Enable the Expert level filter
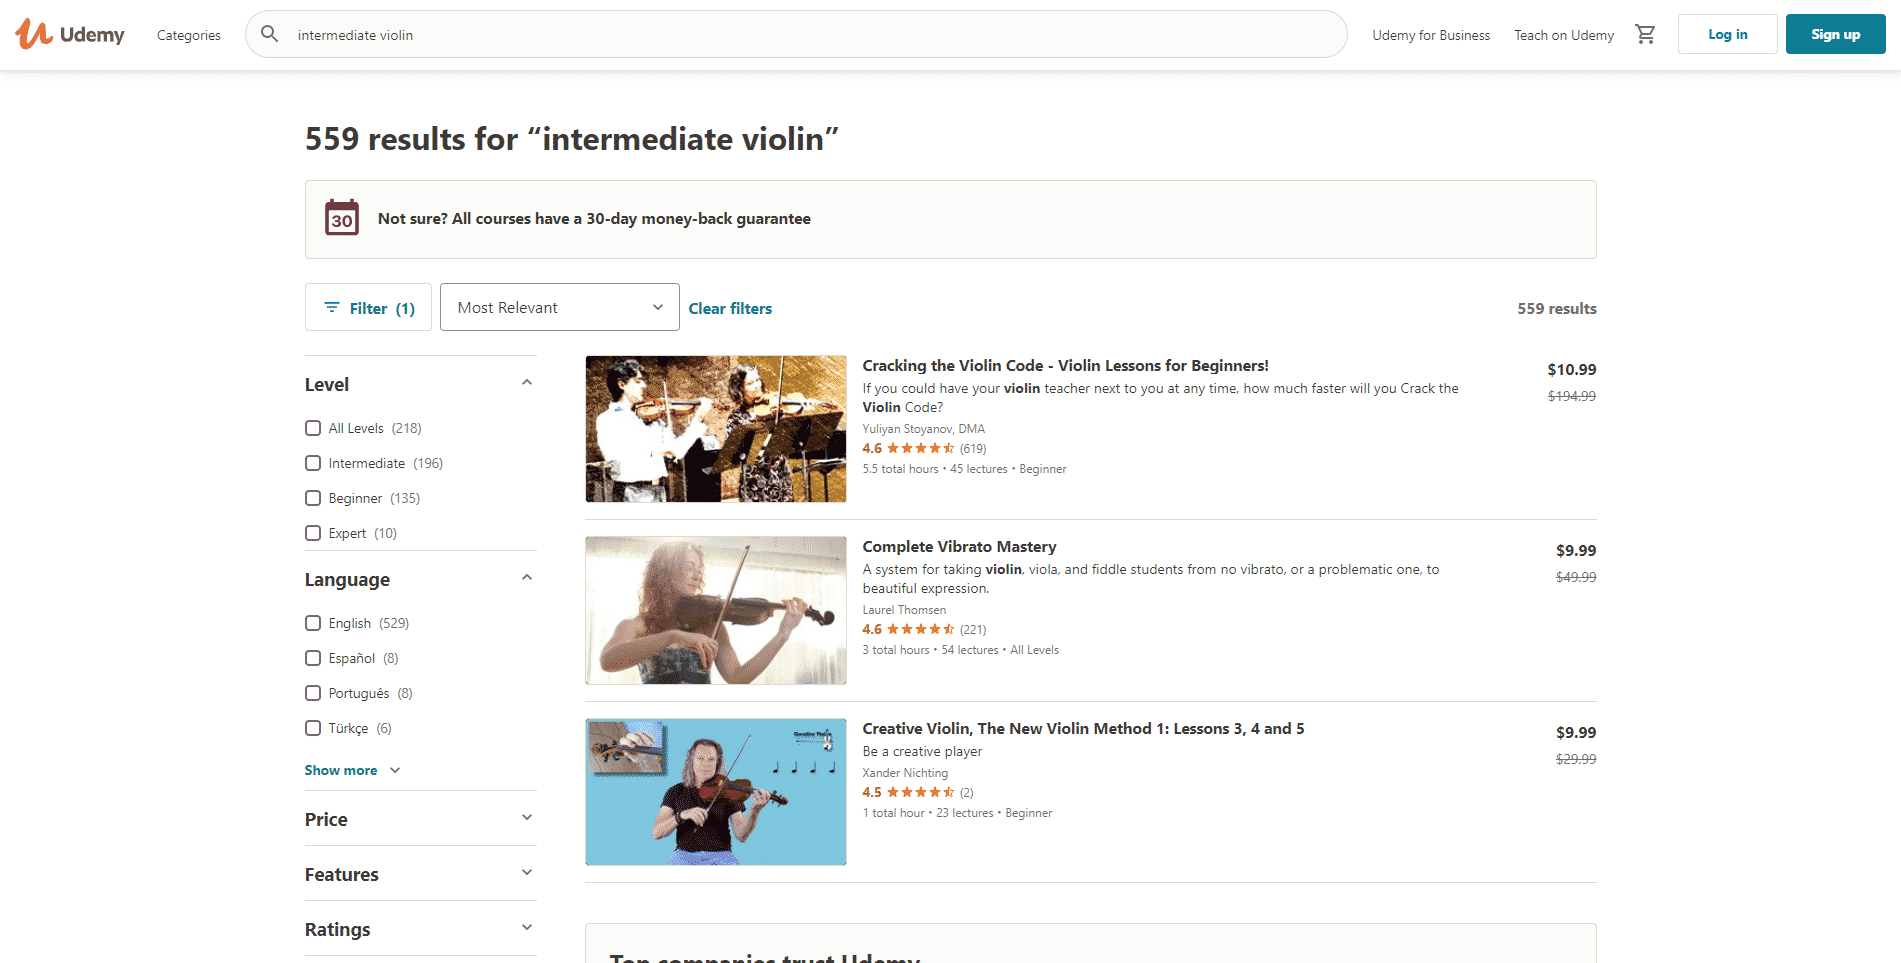Image resolution: width=1901 pixels, height=963 pixels. (x=313, y=533)
